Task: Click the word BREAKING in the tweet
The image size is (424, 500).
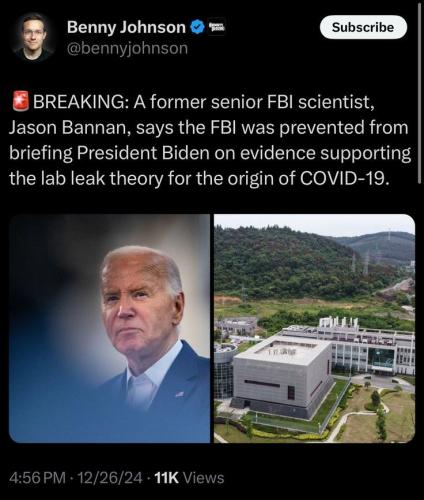Action: click(x=79, y=102)
